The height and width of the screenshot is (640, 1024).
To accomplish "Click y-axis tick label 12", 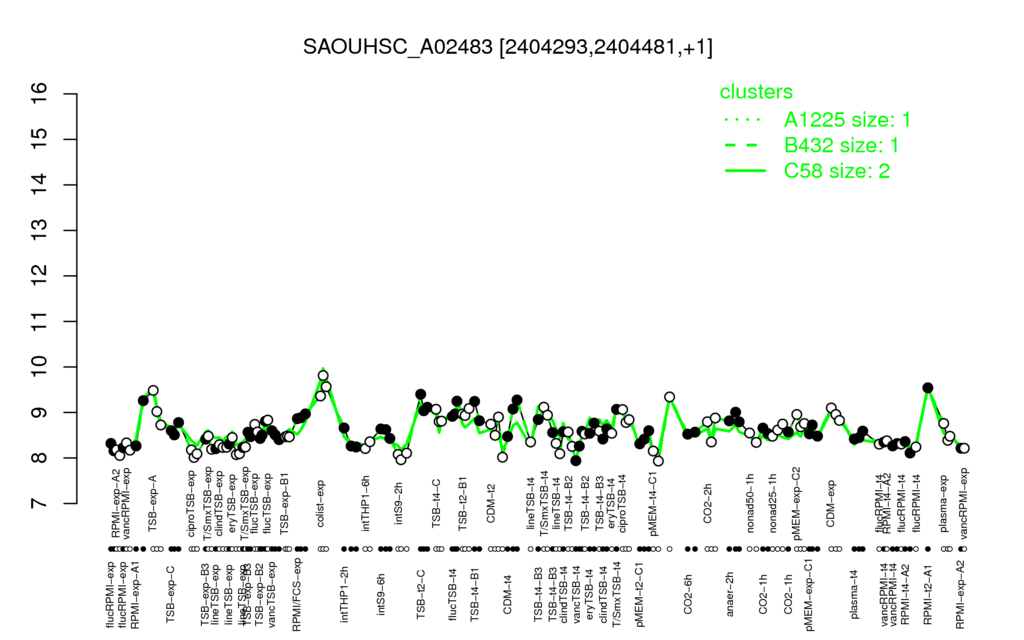I will click(x=40, y=276).
